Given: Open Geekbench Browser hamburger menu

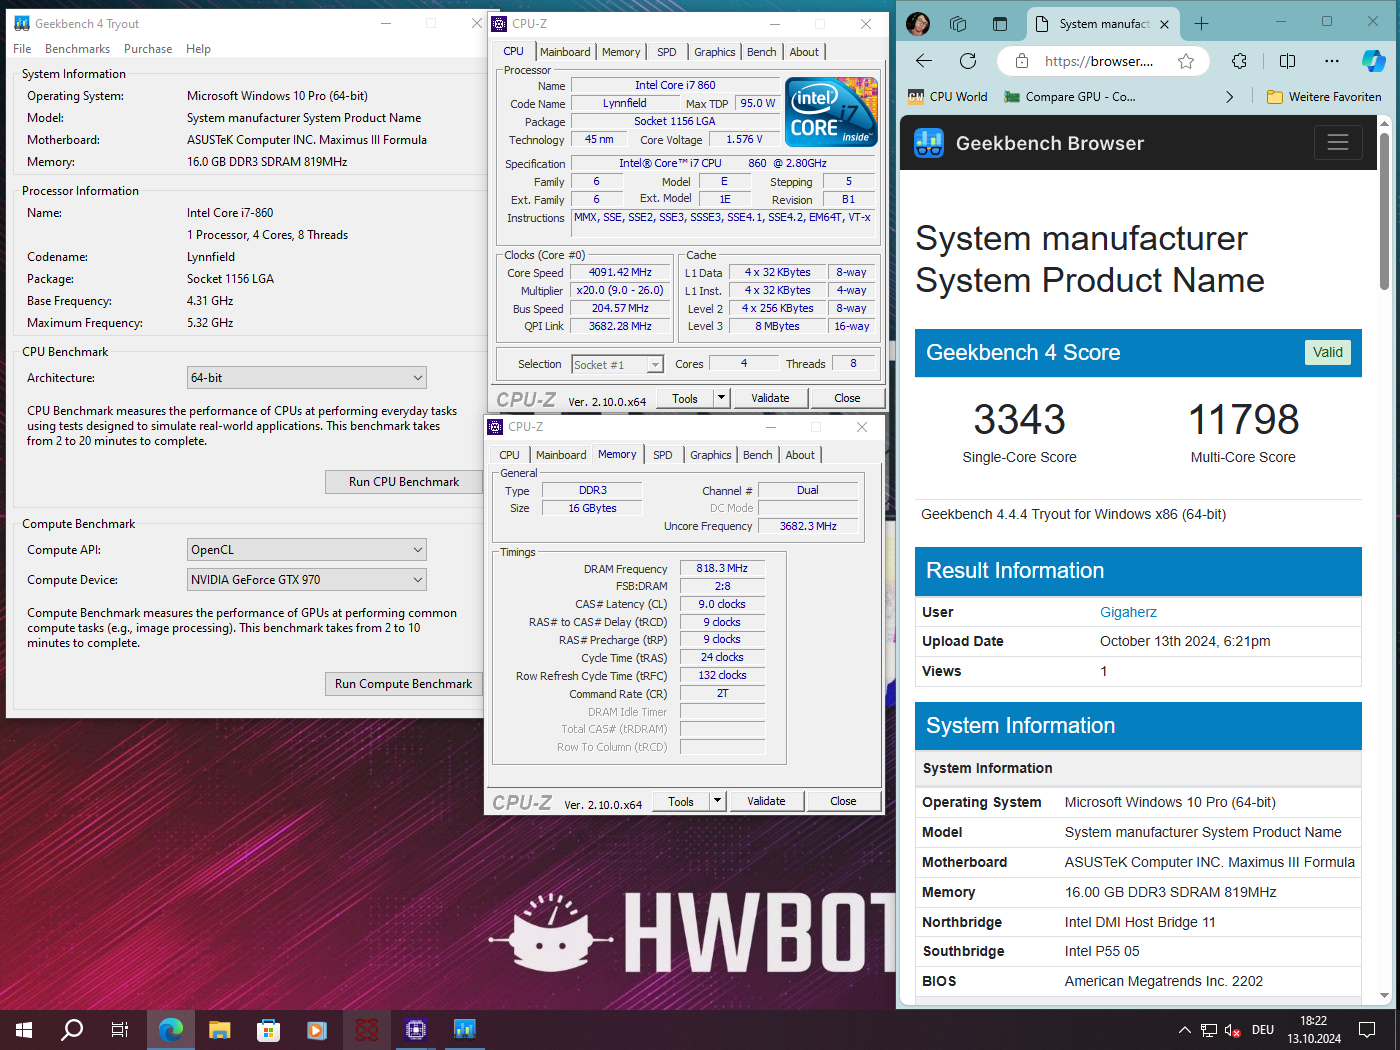Looking at the screenshot, I should click(1338, 143).
